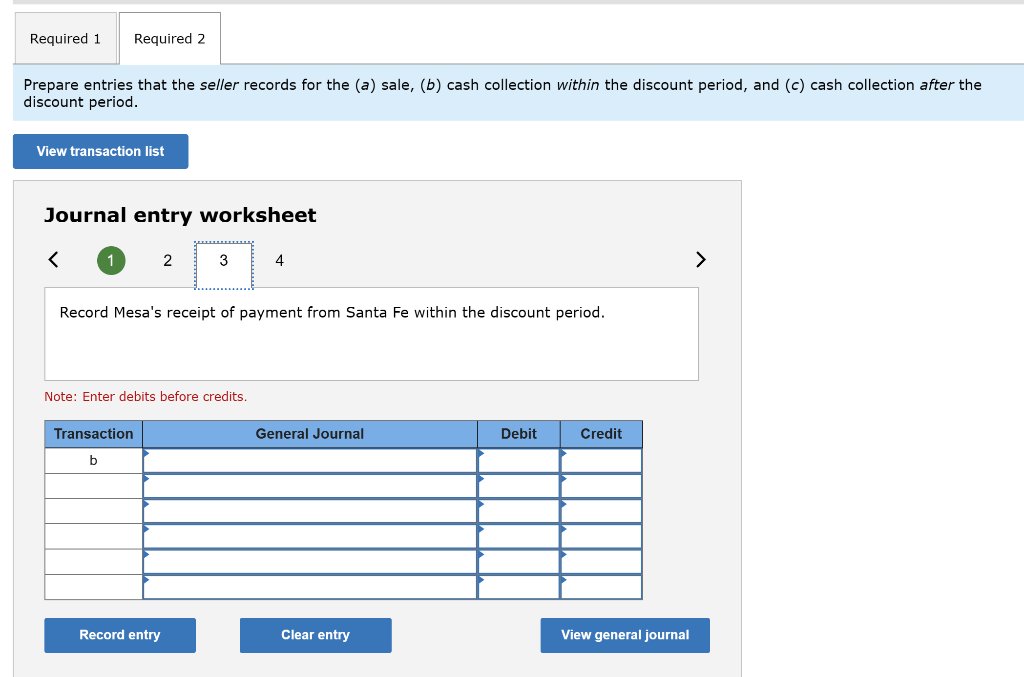
Task: Click the Transaction cell labeled b
Action: pos(93,461)
